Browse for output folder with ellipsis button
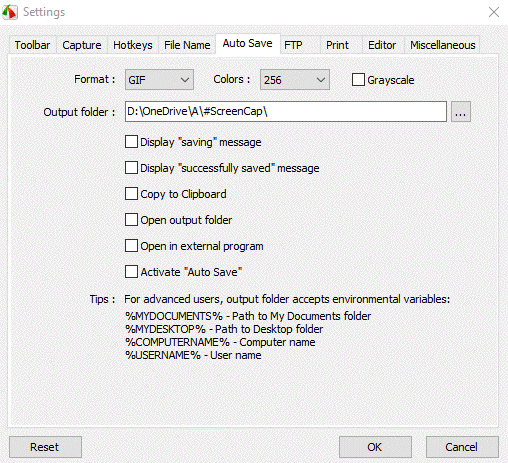The image size is (508, 463). [461, 112]
